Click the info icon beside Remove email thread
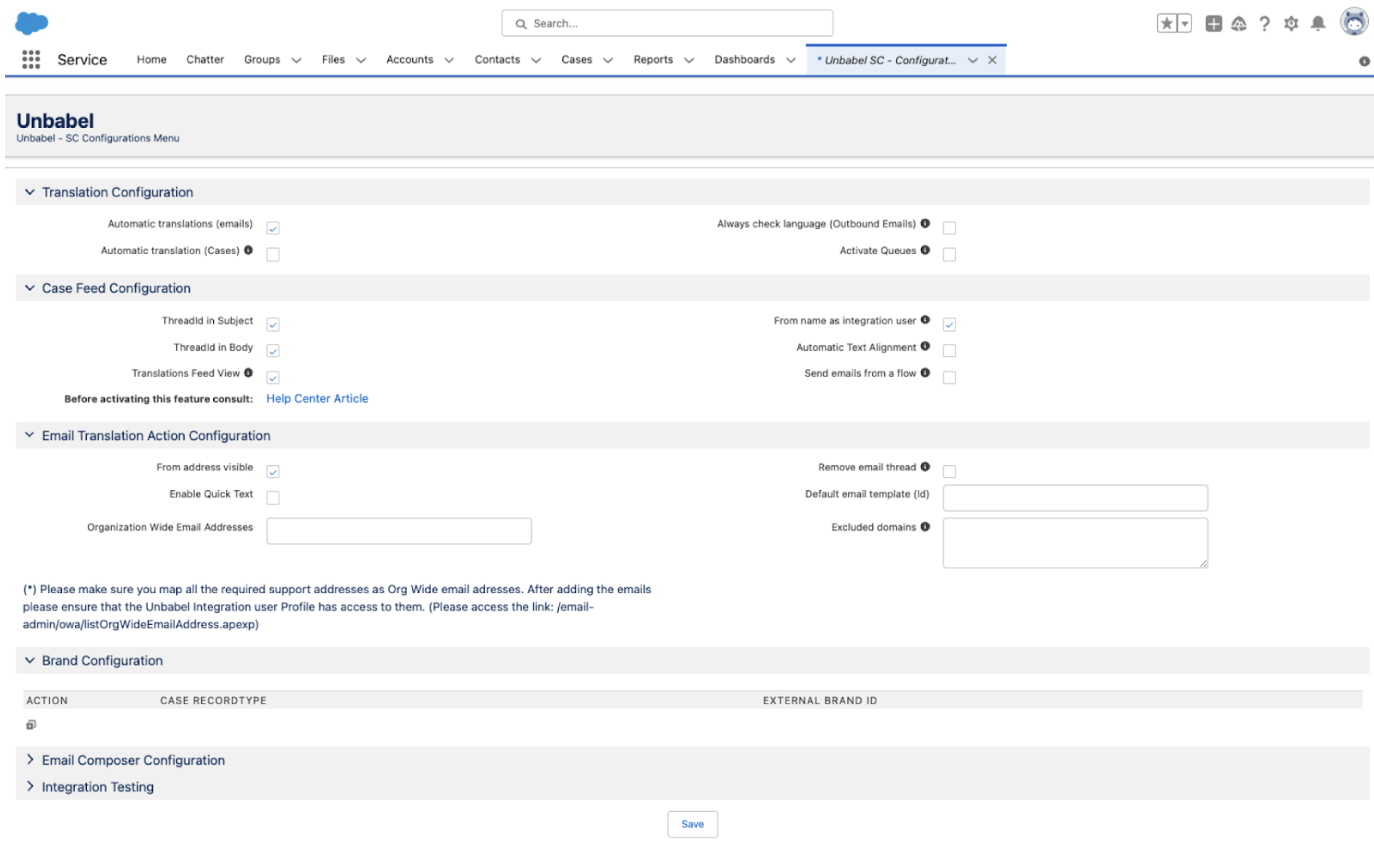Viewport: 1374px width, 848px height. [x=925, y=466]
